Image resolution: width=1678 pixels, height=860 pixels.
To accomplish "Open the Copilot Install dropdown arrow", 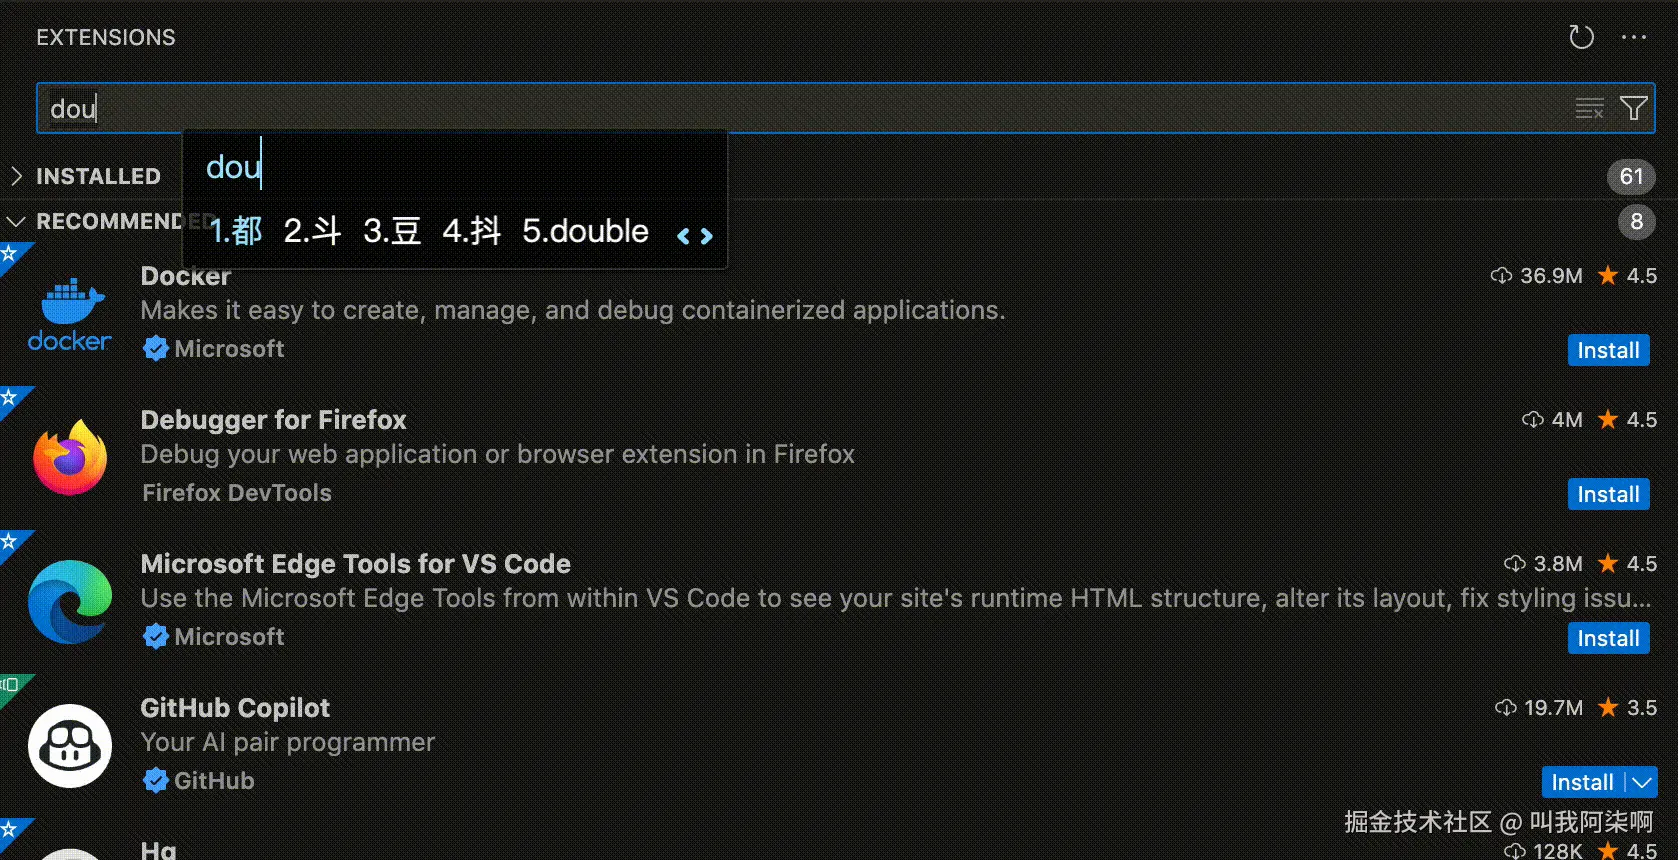I will point(1642,782).
